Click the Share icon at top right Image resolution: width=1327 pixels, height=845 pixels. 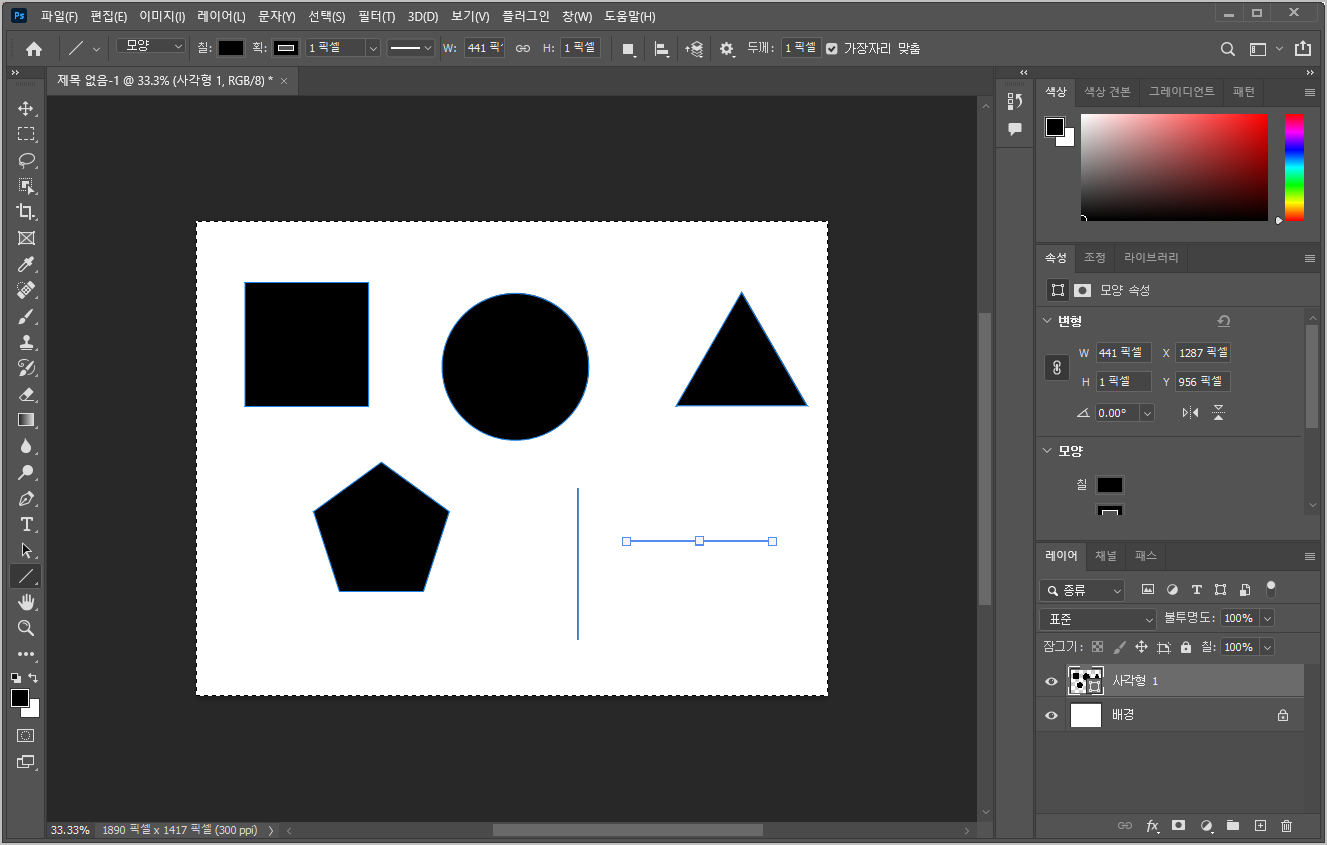coord(1302,48)
